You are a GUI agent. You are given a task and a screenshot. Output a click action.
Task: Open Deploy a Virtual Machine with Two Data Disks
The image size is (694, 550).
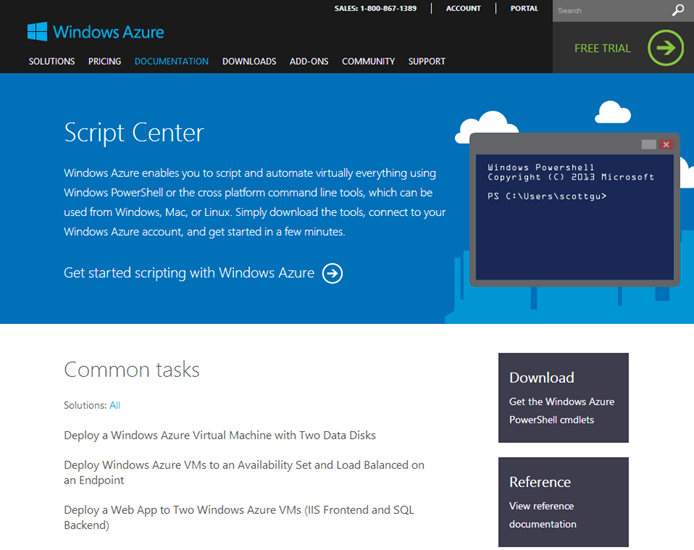point(220,435)
